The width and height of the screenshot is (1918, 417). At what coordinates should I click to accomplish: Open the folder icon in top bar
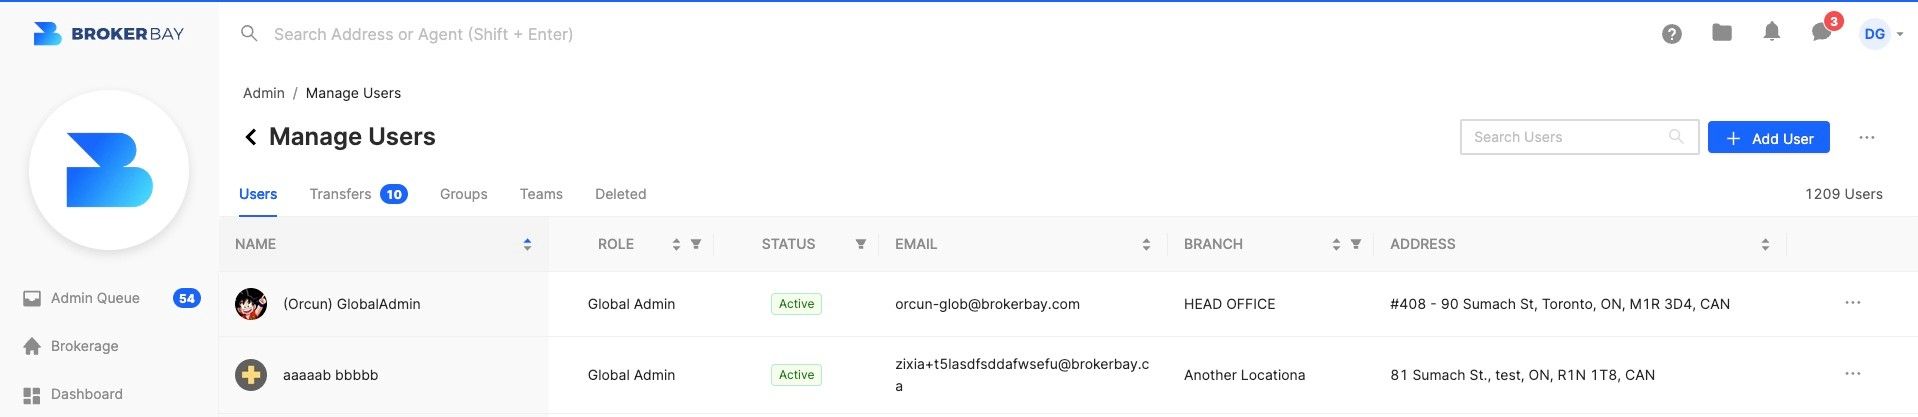[x=1721, y=33]
